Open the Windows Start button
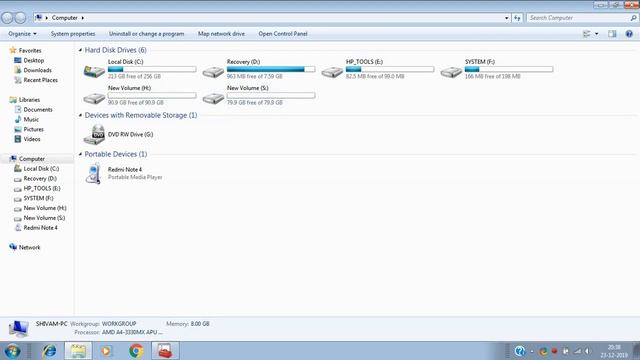 pyautogui.click(x=12, y=351)
